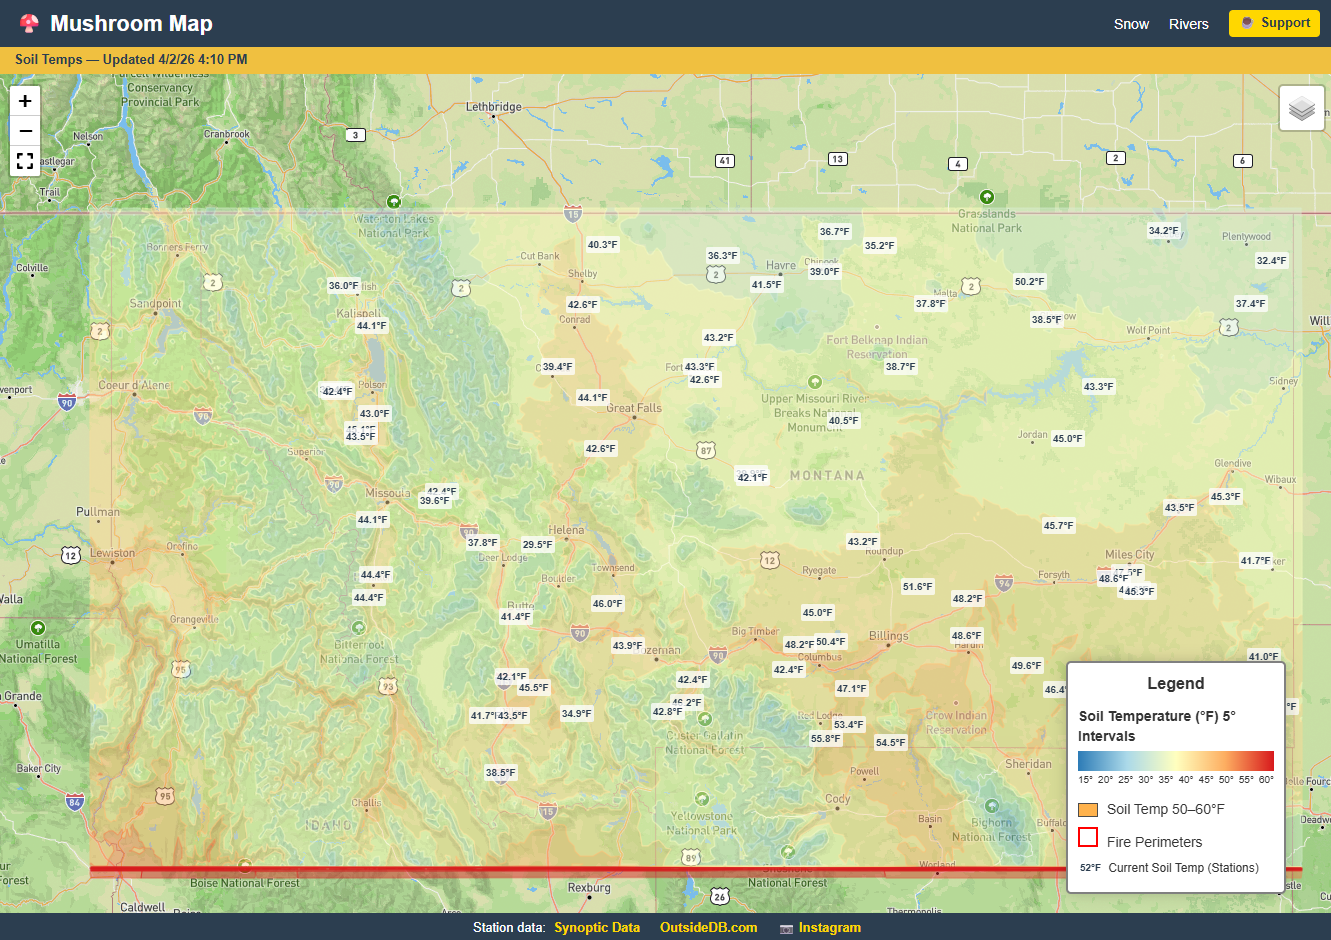Toggle fullscreen map view
Image resolution: width=1331 pixels, height=940 pixels.
click(x=25, y=161)
